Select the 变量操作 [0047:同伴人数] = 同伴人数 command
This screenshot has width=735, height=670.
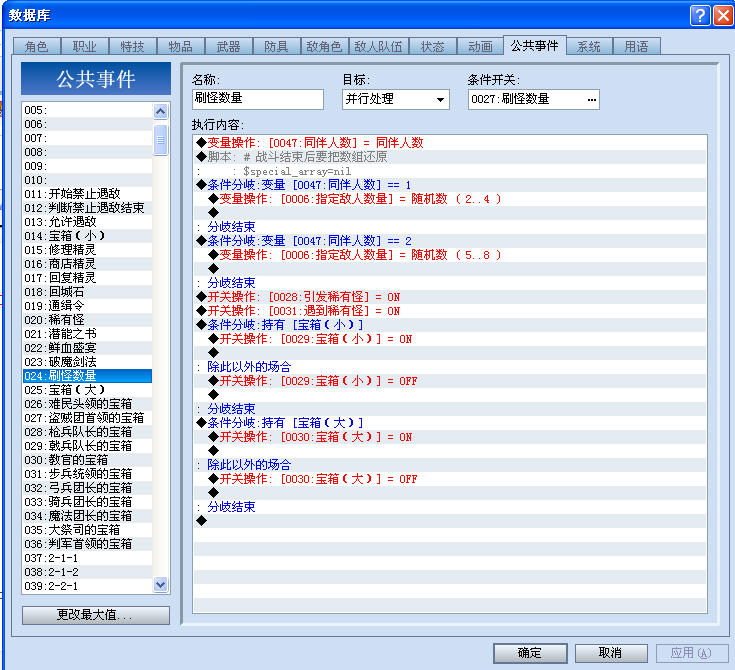pos(450,143)
